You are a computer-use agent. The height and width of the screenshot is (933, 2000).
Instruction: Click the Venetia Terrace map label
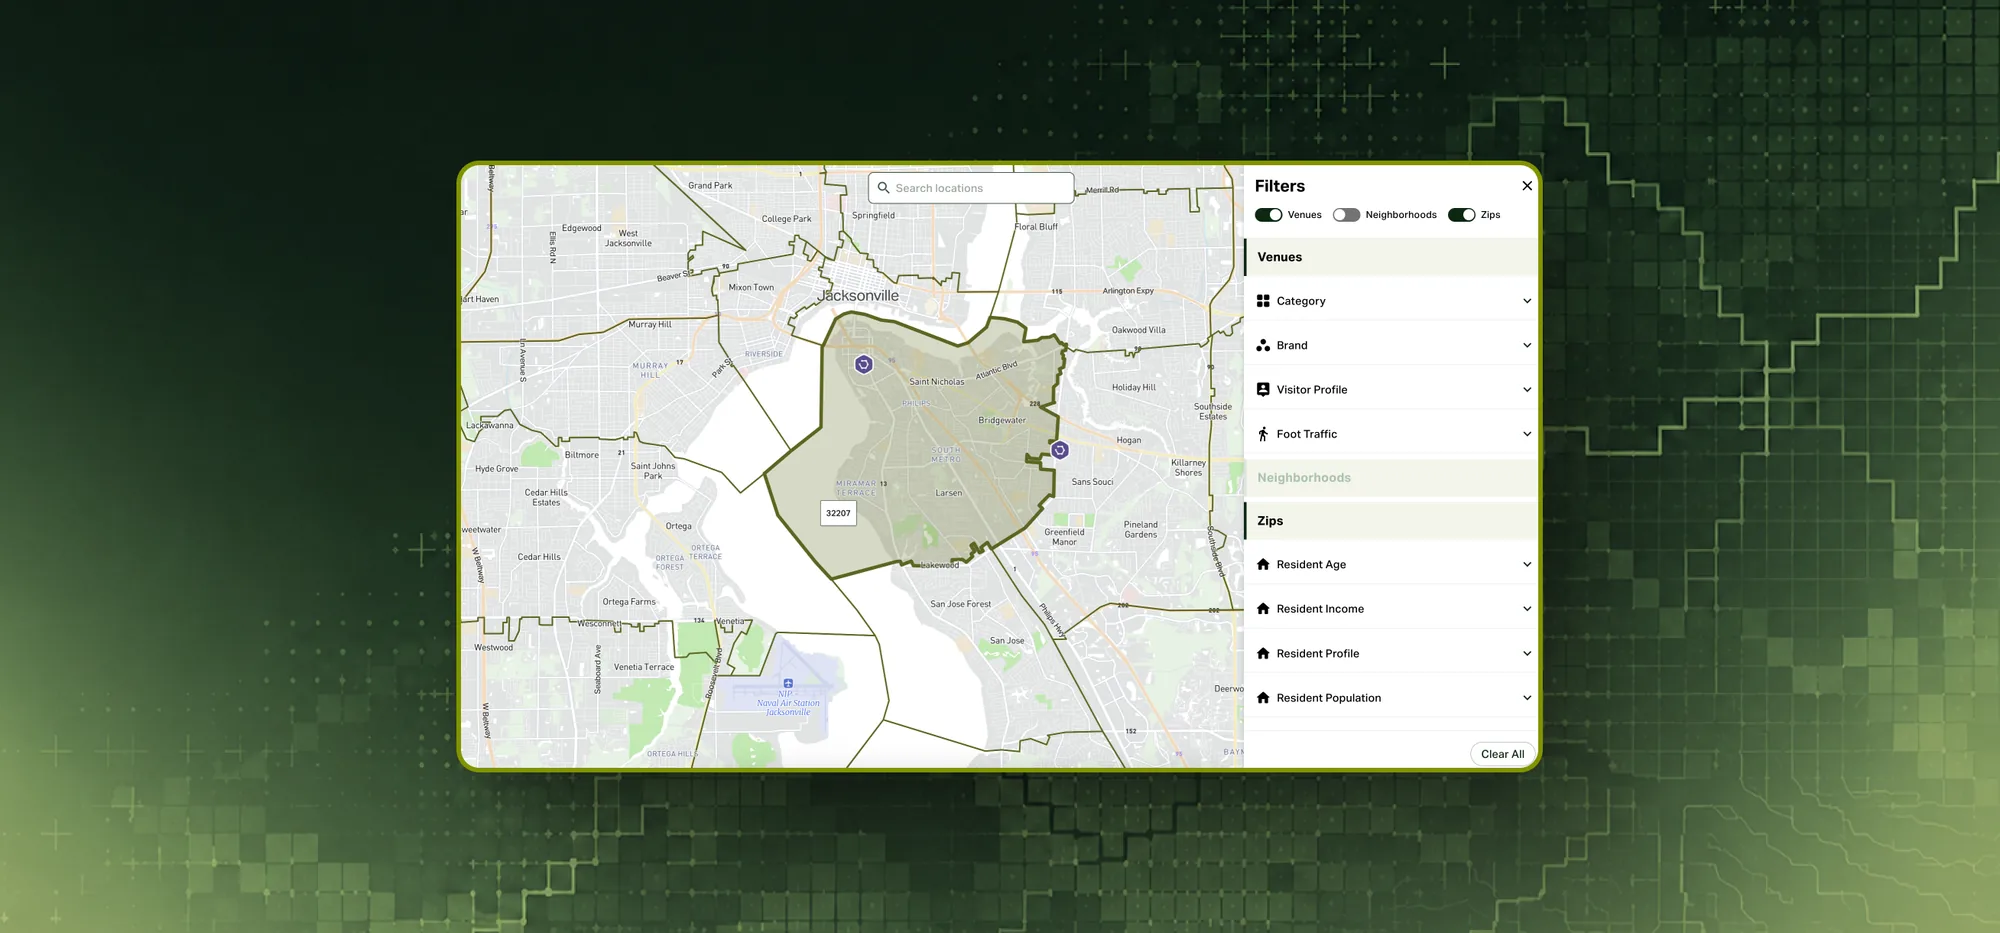point(644,667)
